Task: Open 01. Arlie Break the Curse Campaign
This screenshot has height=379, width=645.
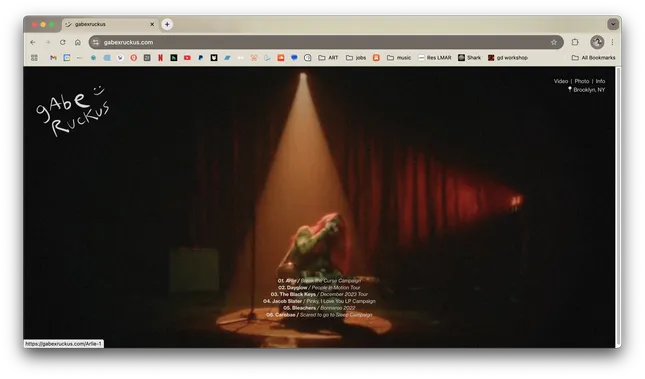Action: click(319, 281)
